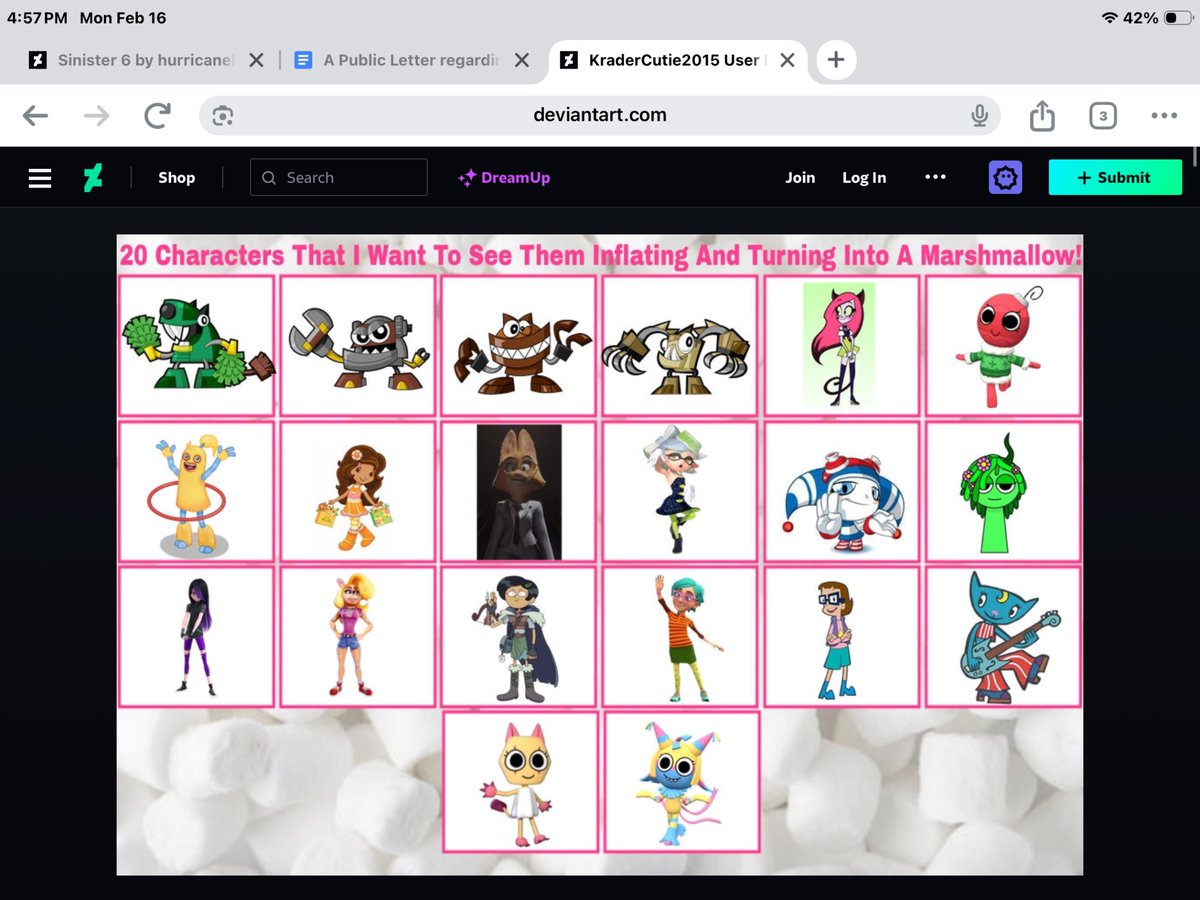Open the DeviantArt hamburger menu

[x=40, y=178]
